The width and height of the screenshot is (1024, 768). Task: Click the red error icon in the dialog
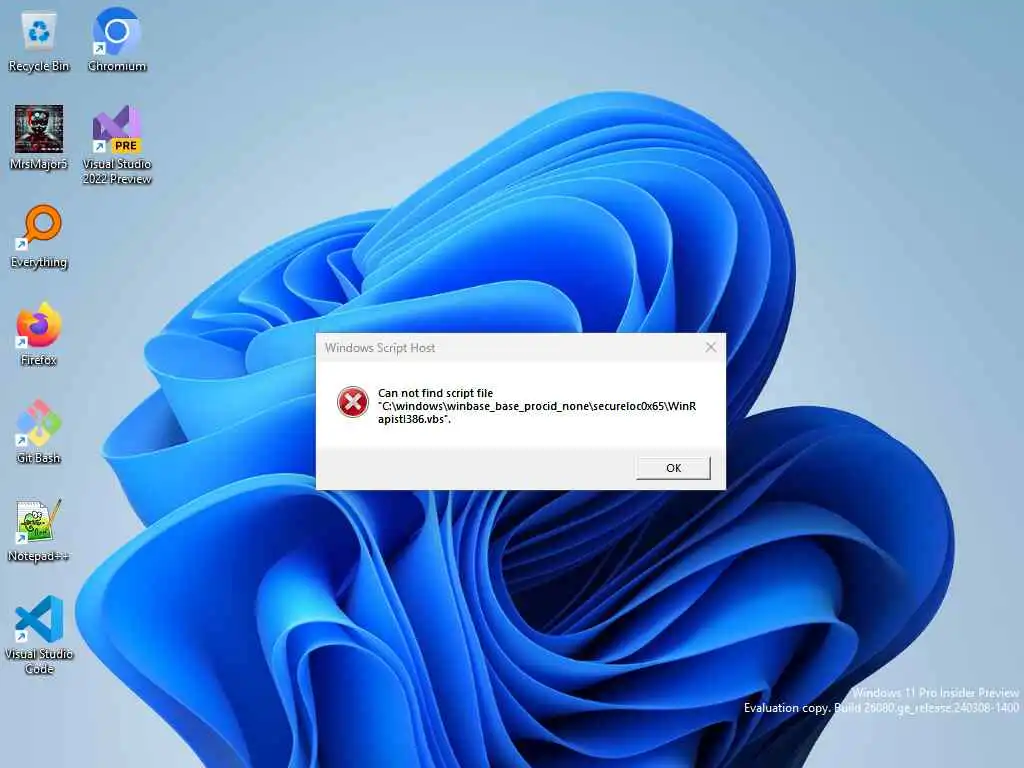pos(353,402)
